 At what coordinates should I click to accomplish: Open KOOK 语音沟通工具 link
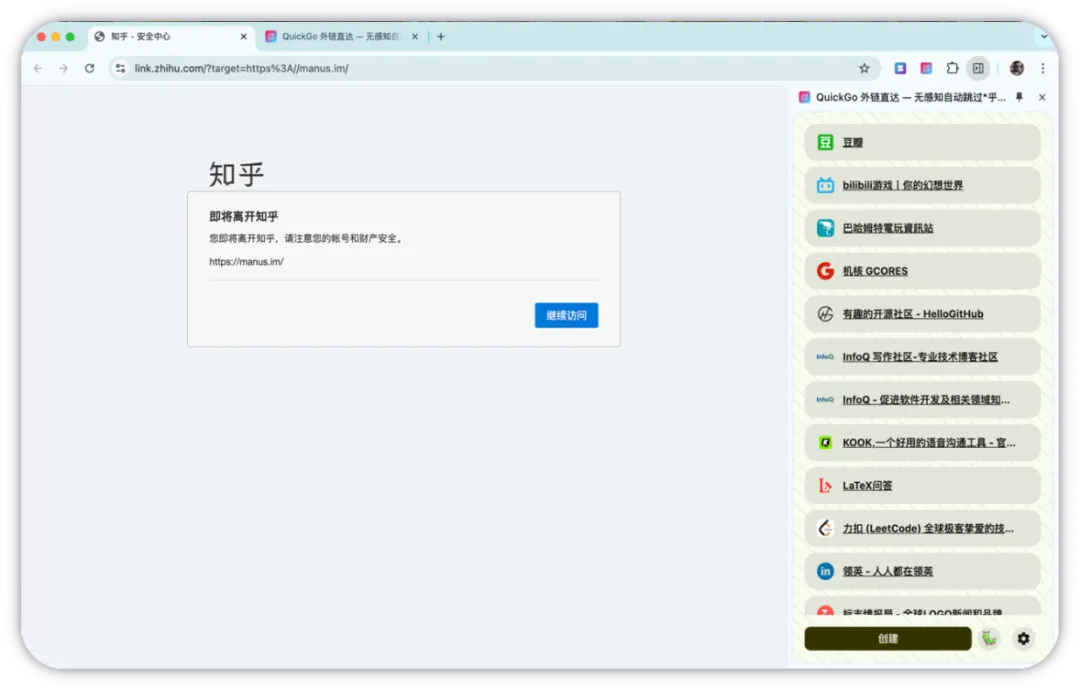click(928, 443)
